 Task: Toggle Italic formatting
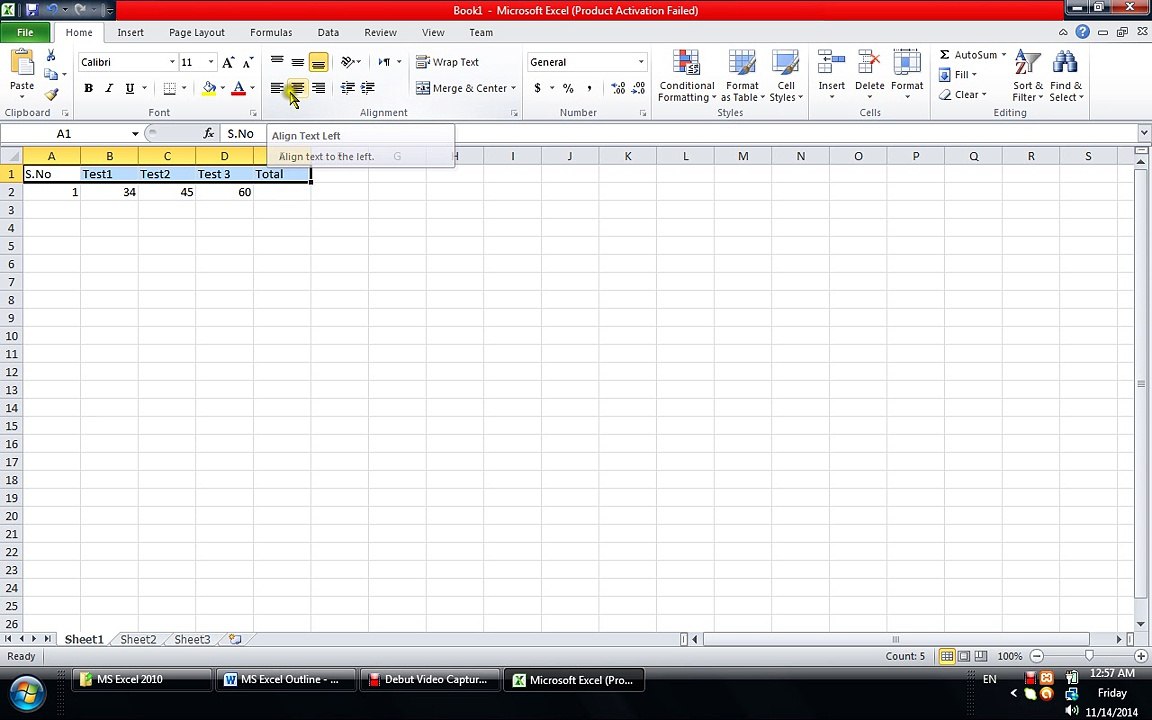point(109,88)
